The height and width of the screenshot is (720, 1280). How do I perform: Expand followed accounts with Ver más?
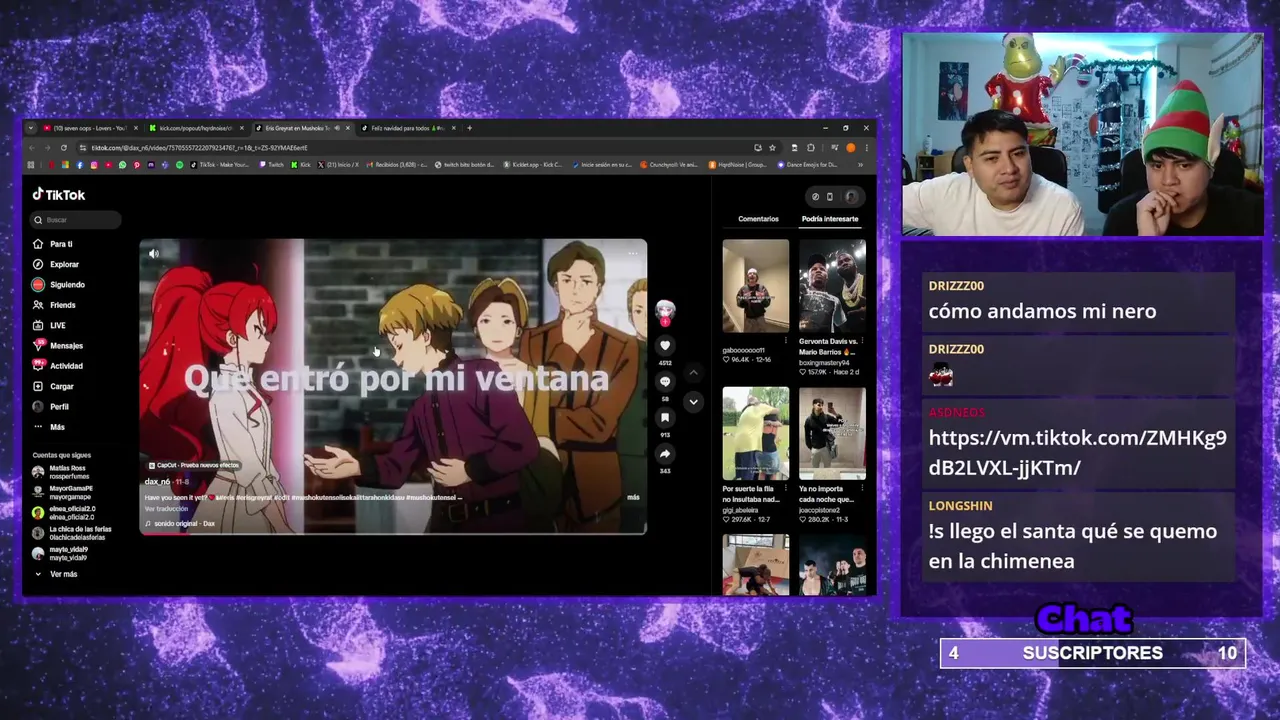click(x=56, y=574)
